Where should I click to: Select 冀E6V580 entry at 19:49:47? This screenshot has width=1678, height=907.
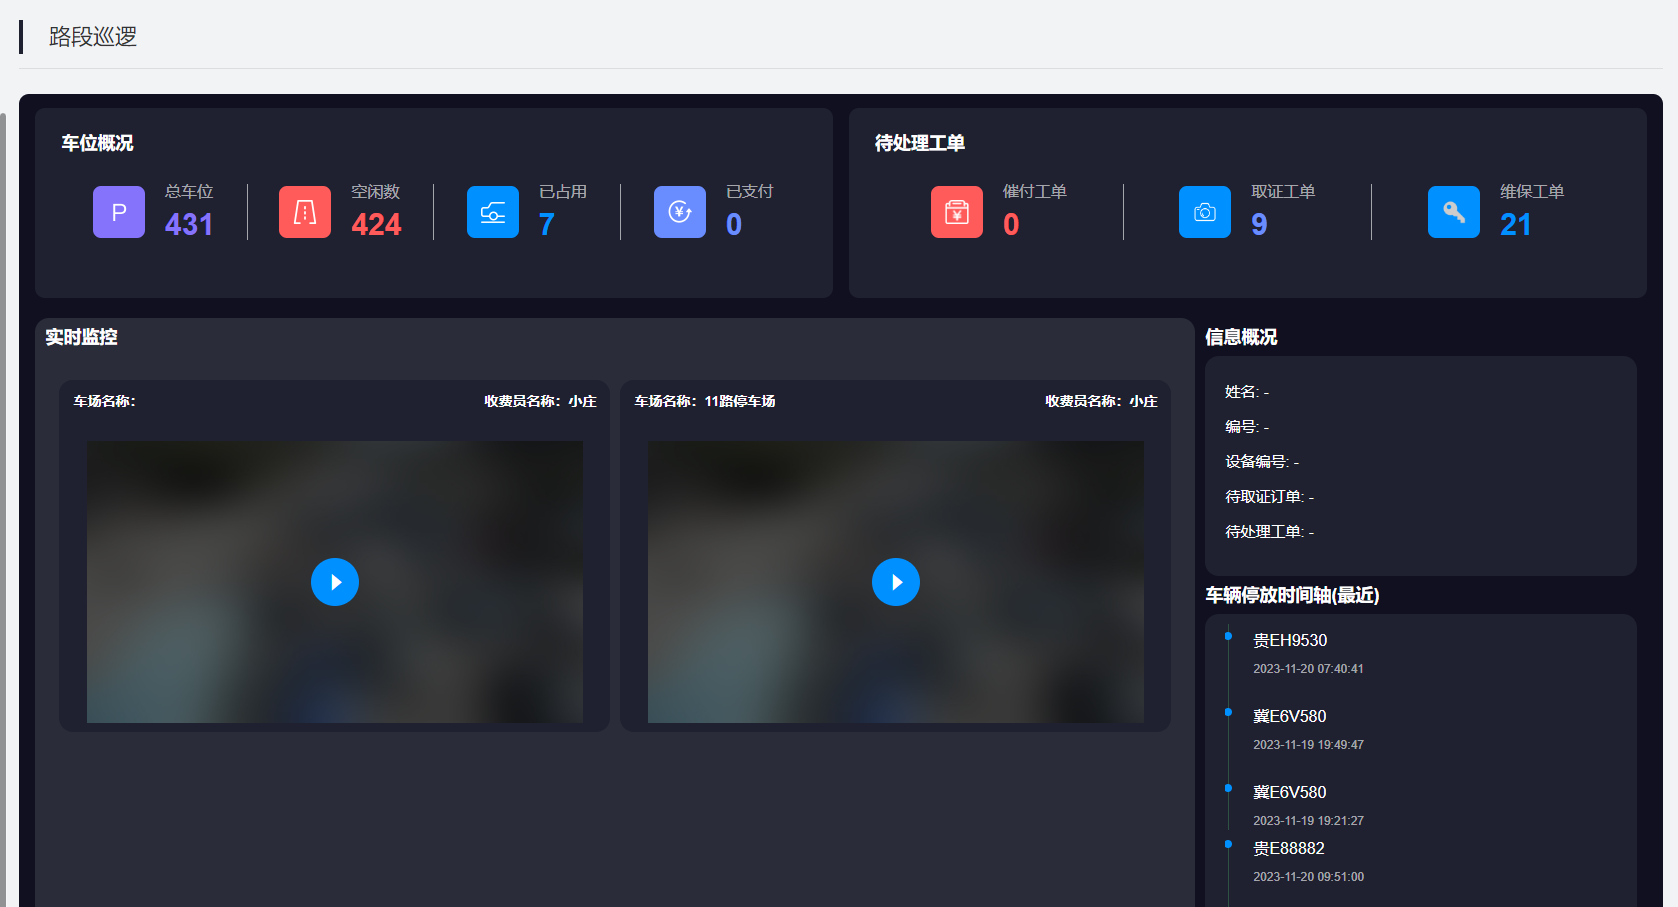1290,717
